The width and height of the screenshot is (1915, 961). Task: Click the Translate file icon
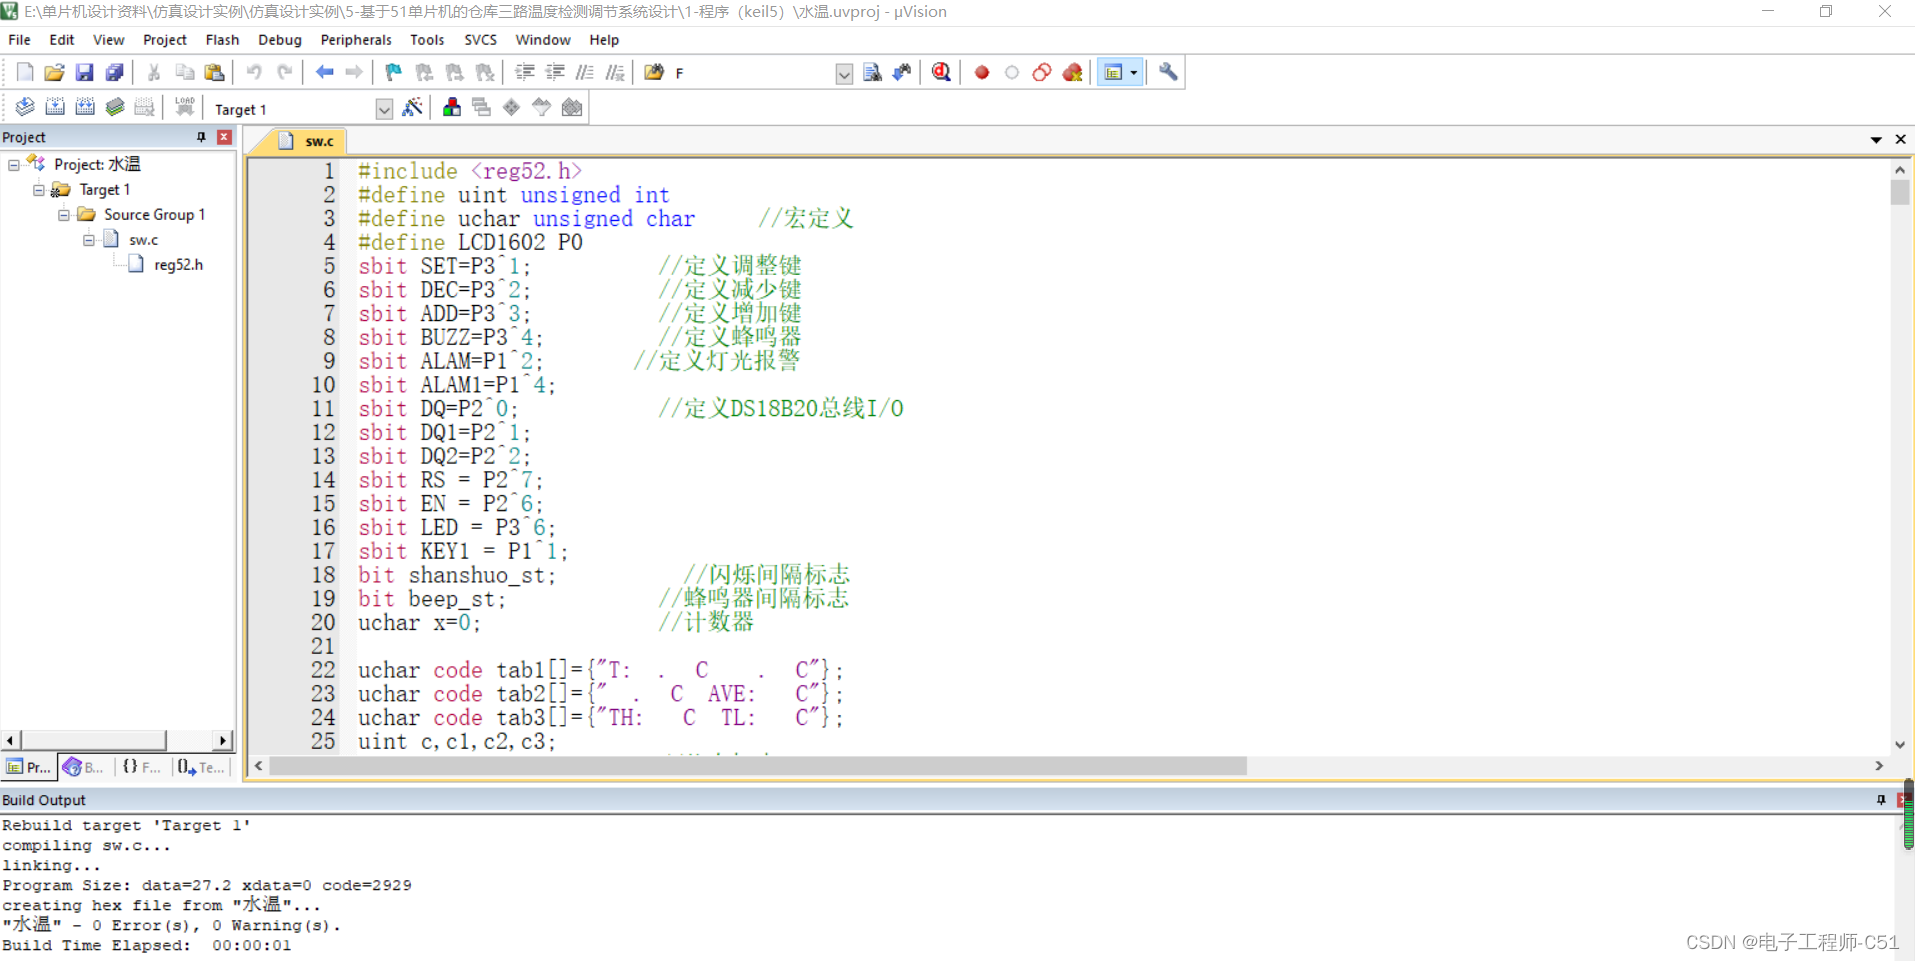click(25, 107)
